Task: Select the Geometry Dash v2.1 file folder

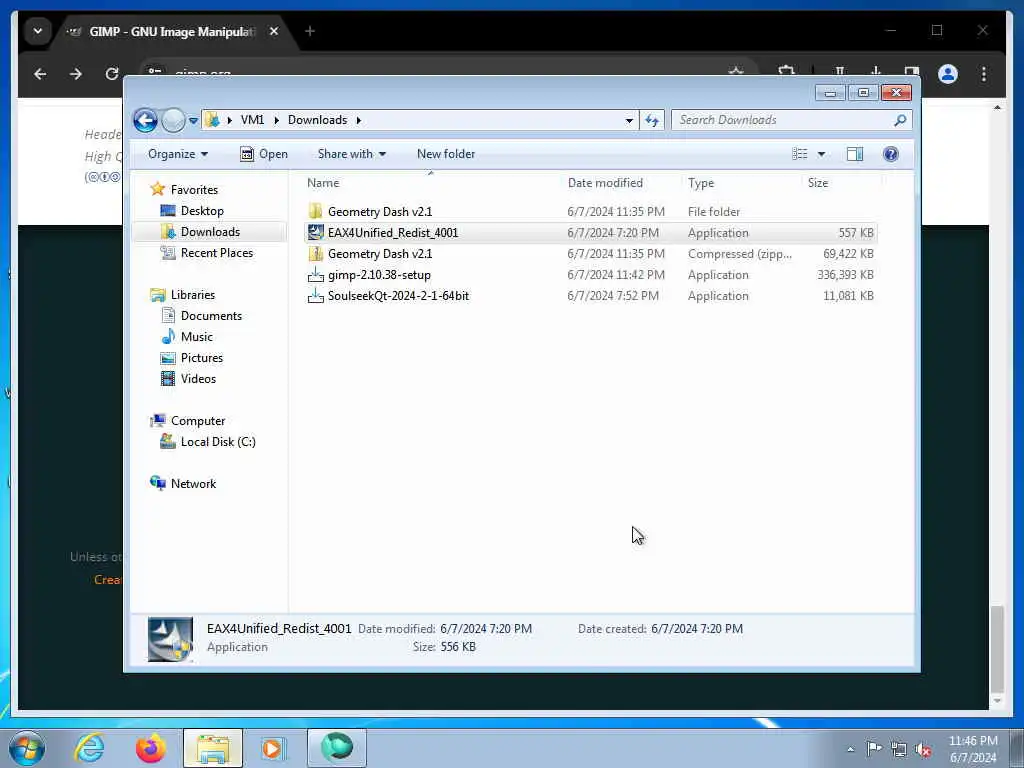Action: tap(379, 212)
